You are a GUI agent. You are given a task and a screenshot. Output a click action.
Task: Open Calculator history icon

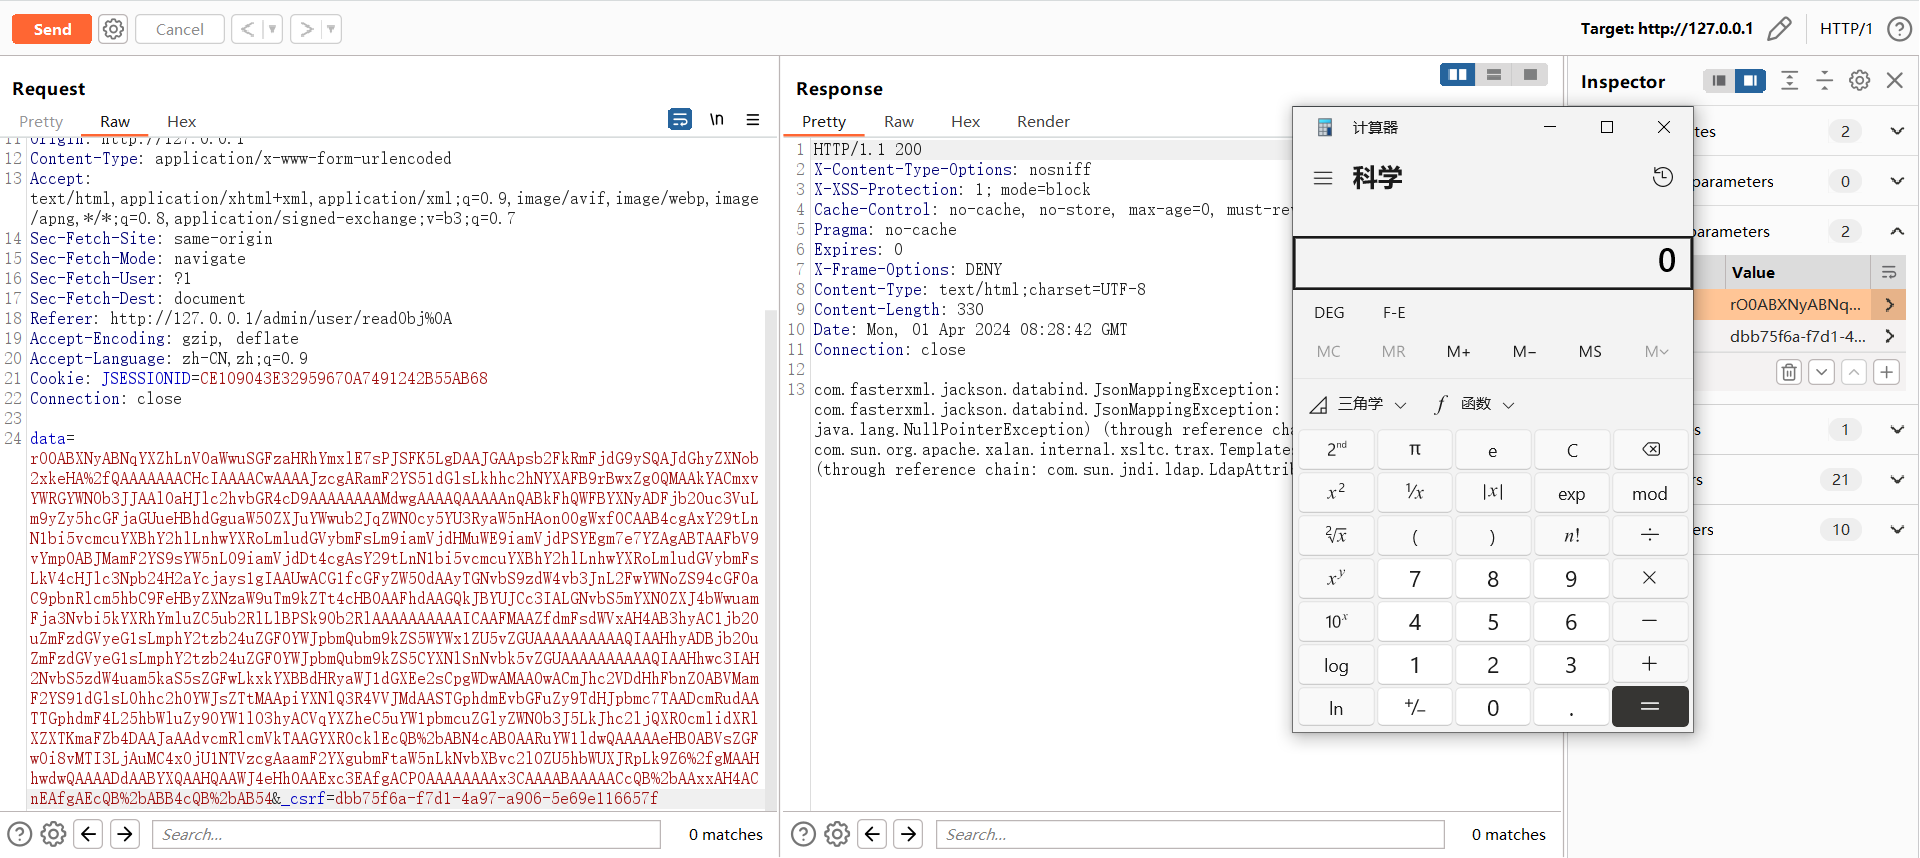(1662, 177)
